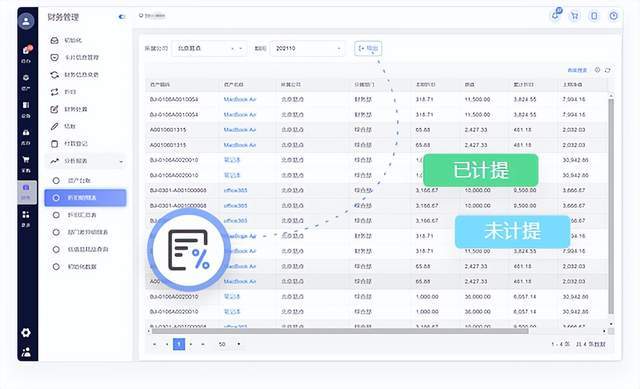Click the breadcrumb tab at top of content area
The width and height of the screenshot is (640, 389).
tap(152, 16)
